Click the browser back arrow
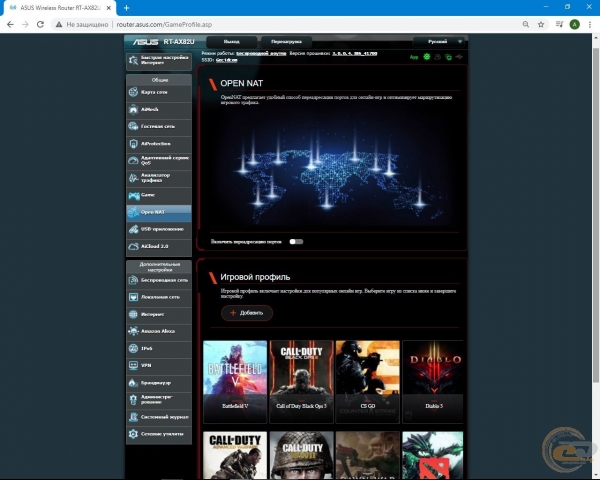The width and height of the screenshot is (600, 480). [10, 24]
